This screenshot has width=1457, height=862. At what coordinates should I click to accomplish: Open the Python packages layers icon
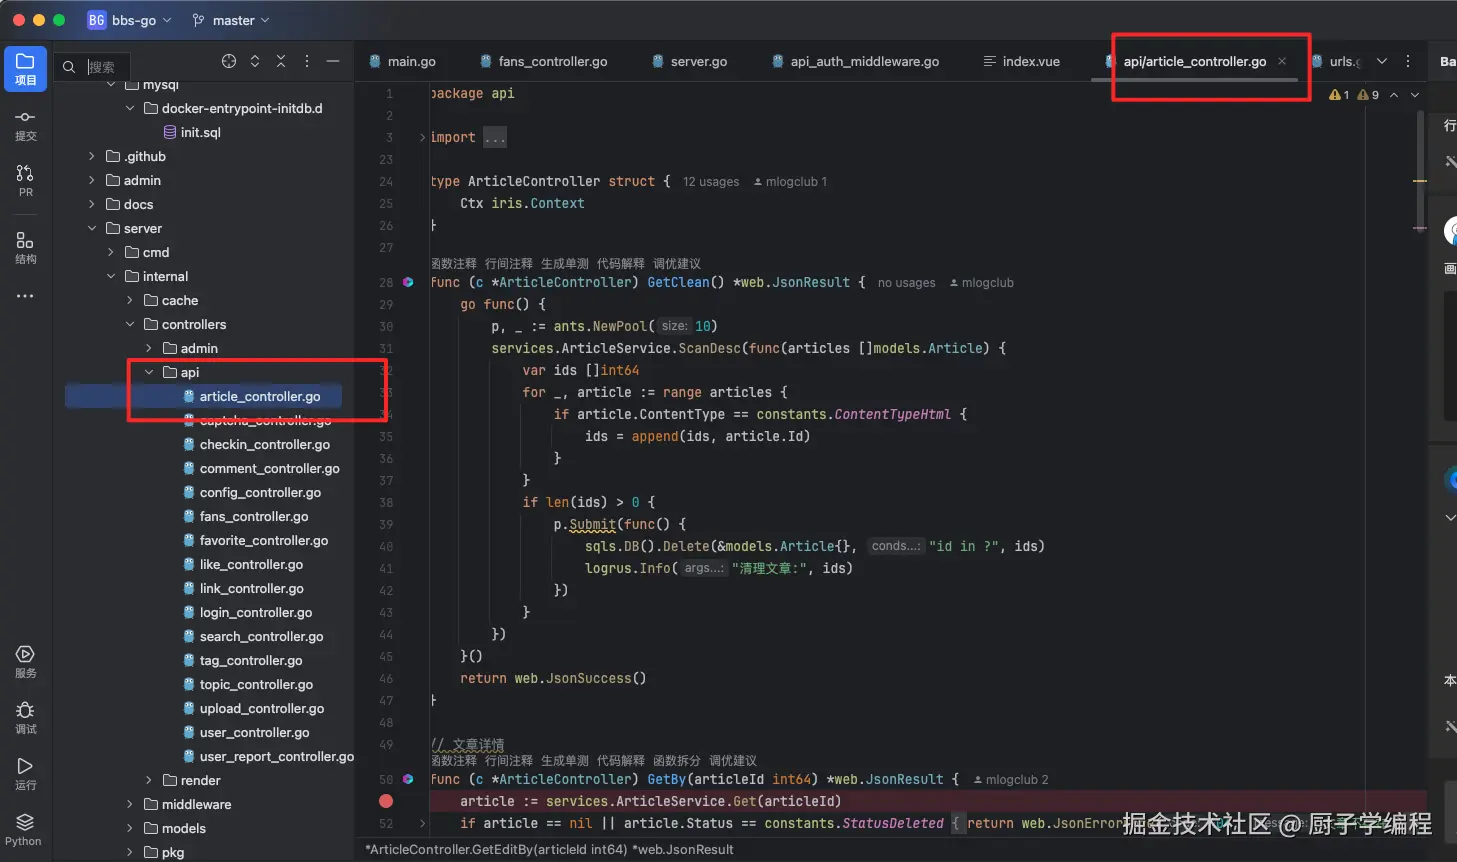click(25, 829)
